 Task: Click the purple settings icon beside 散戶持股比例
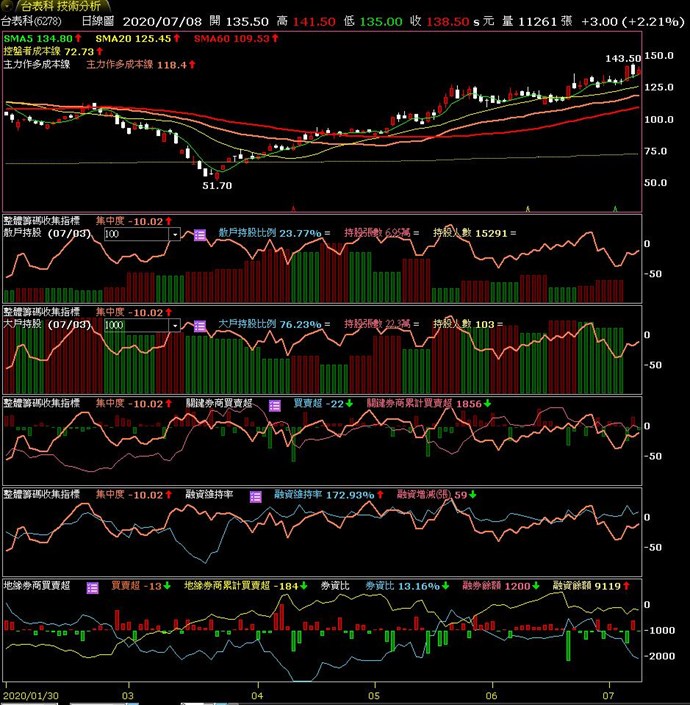199,233
